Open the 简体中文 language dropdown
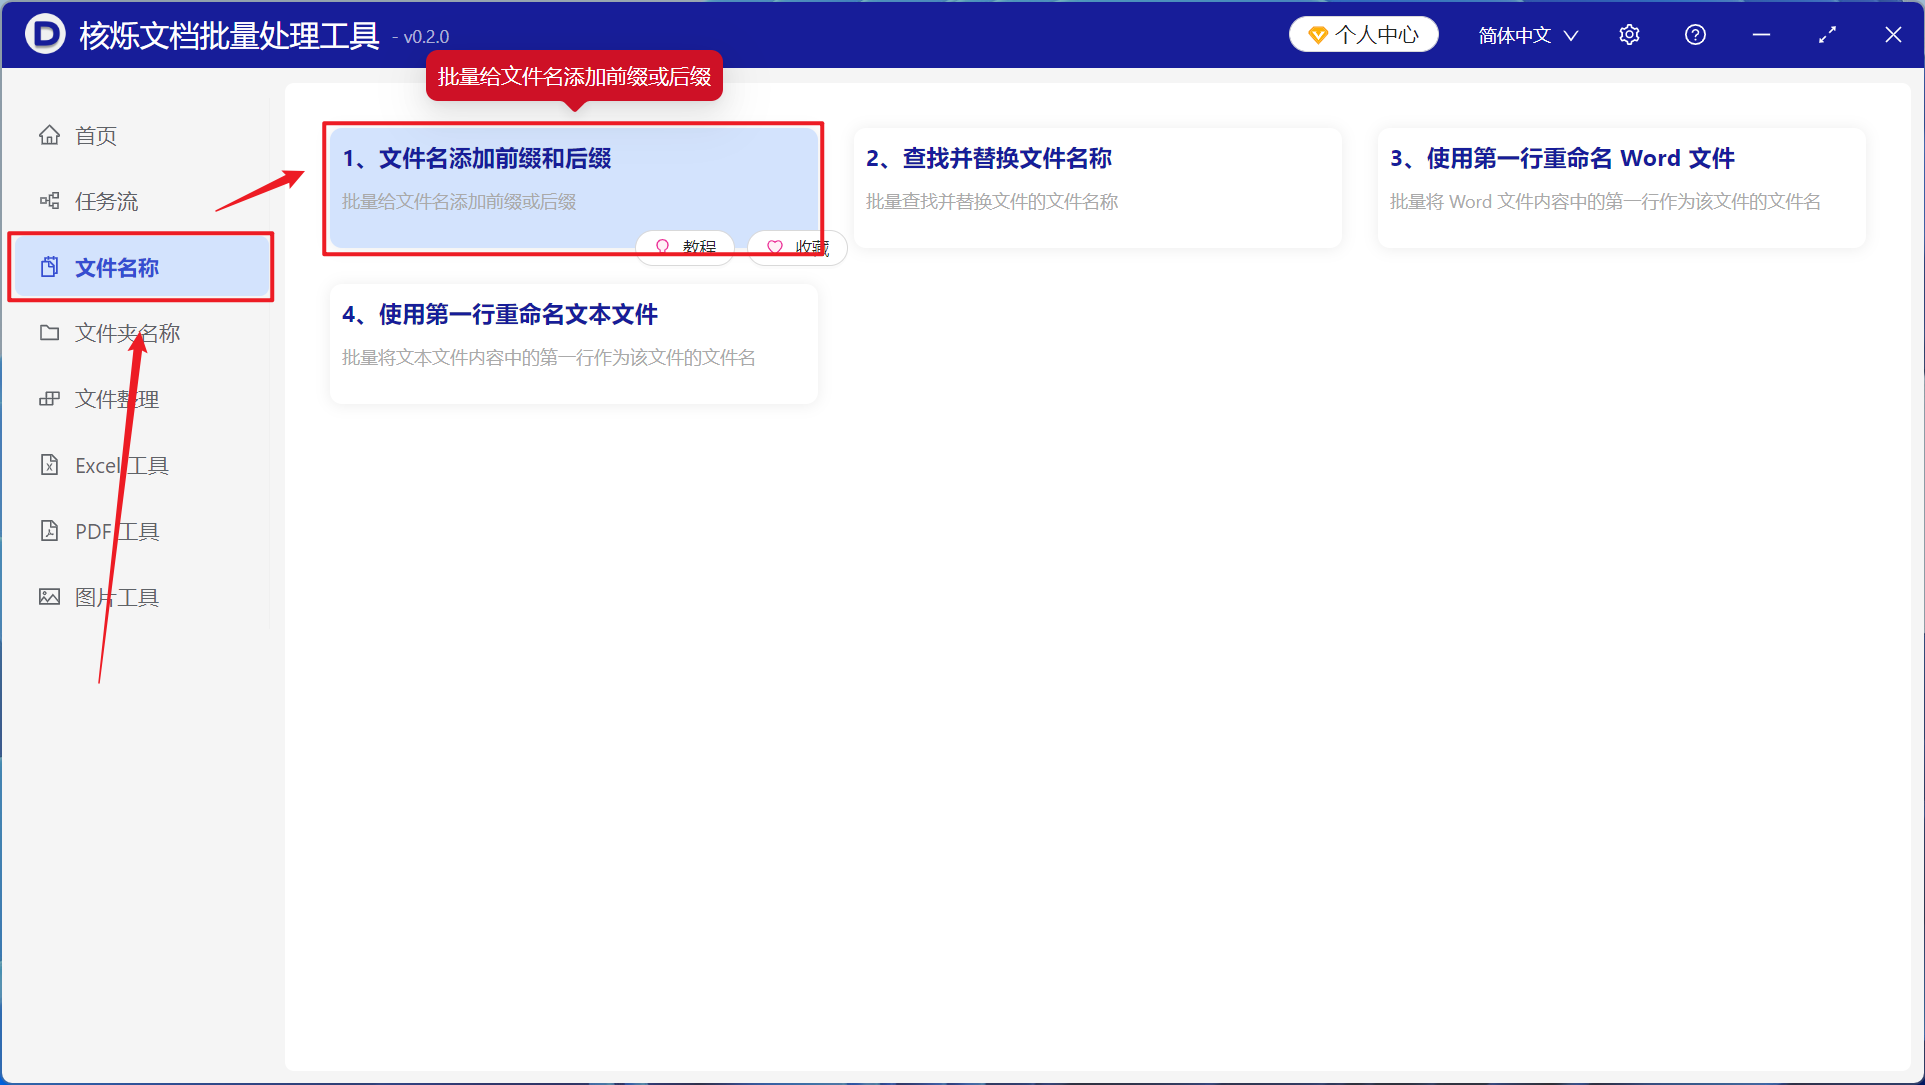1925x1085 pixels. 1527,35
